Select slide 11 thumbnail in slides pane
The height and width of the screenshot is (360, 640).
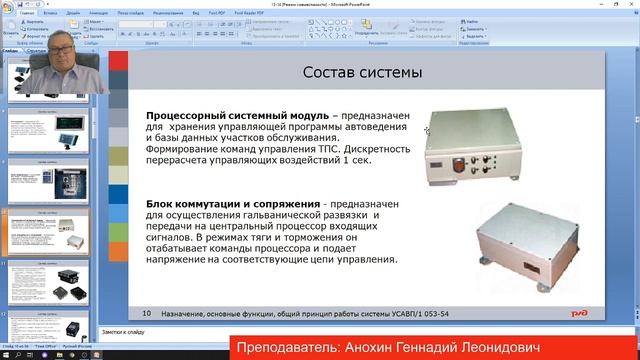48,283
